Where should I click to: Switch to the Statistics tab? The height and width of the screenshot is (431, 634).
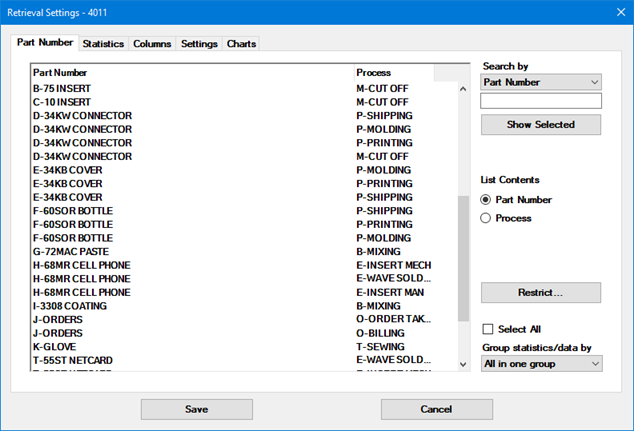pyautogui.click(x=103, y=44)
